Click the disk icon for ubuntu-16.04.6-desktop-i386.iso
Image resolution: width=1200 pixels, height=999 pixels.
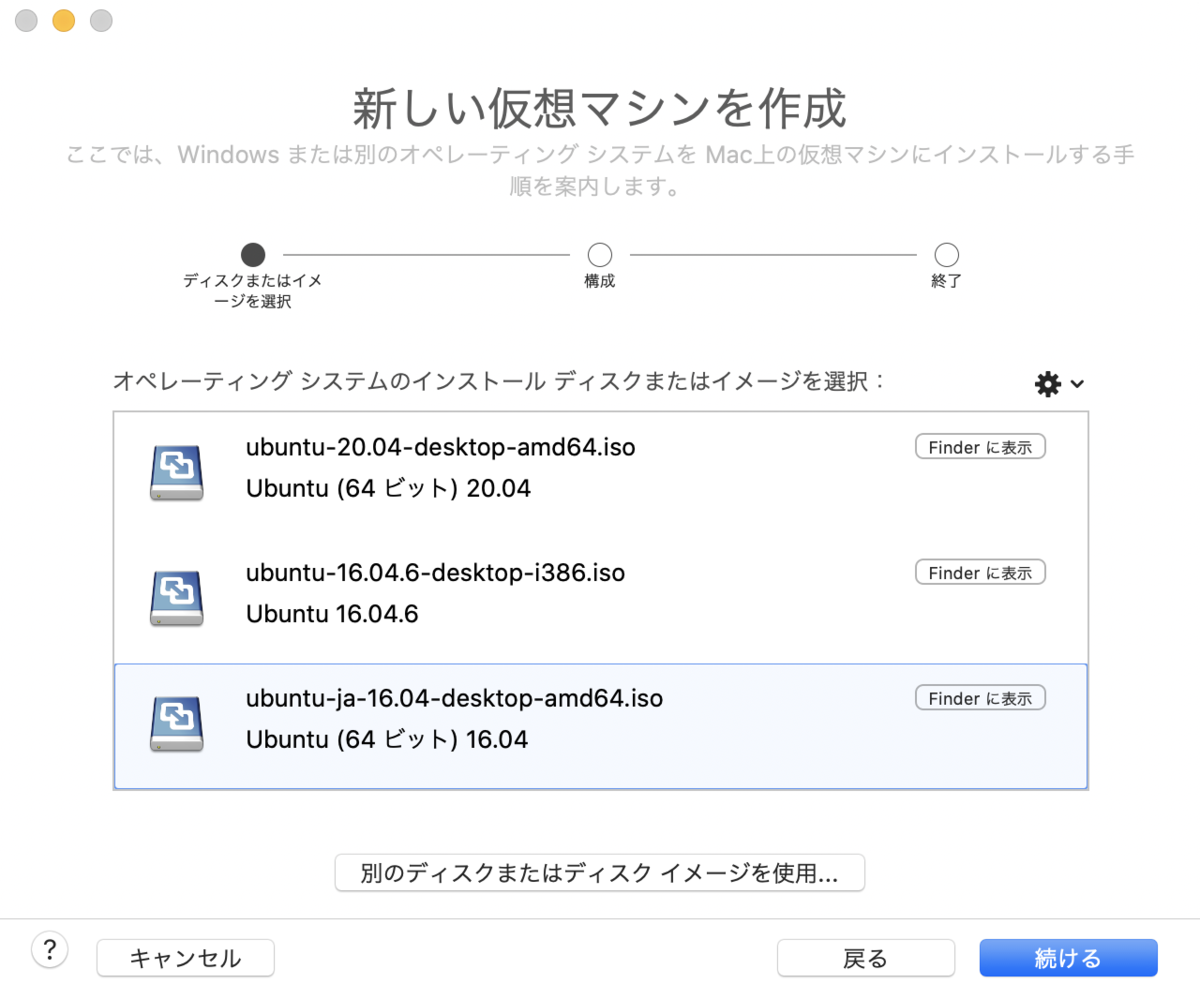point(176,599)
